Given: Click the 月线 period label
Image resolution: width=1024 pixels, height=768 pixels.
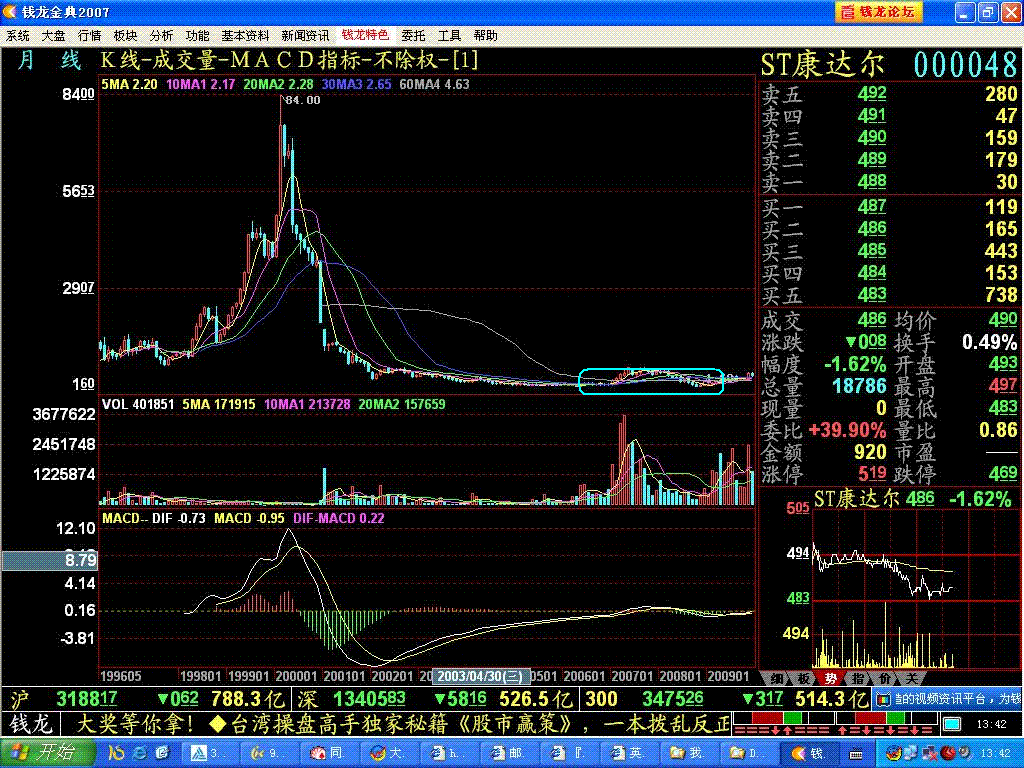Looking at the screenshot, I should point(50,61).
